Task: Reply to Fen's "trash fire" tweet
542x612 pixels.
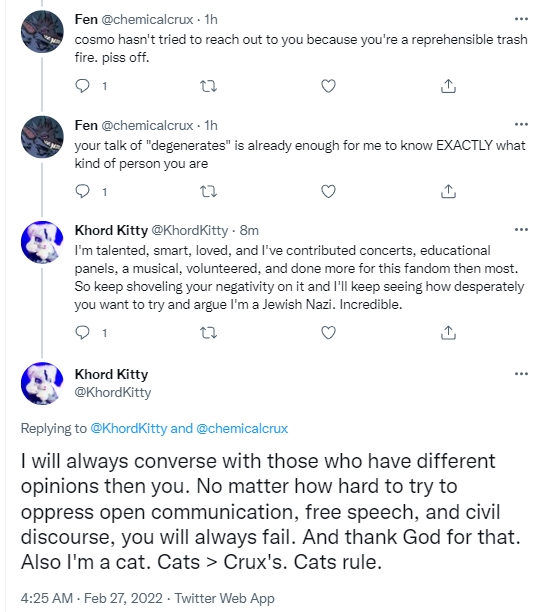Action: click(x=82, y=86)
